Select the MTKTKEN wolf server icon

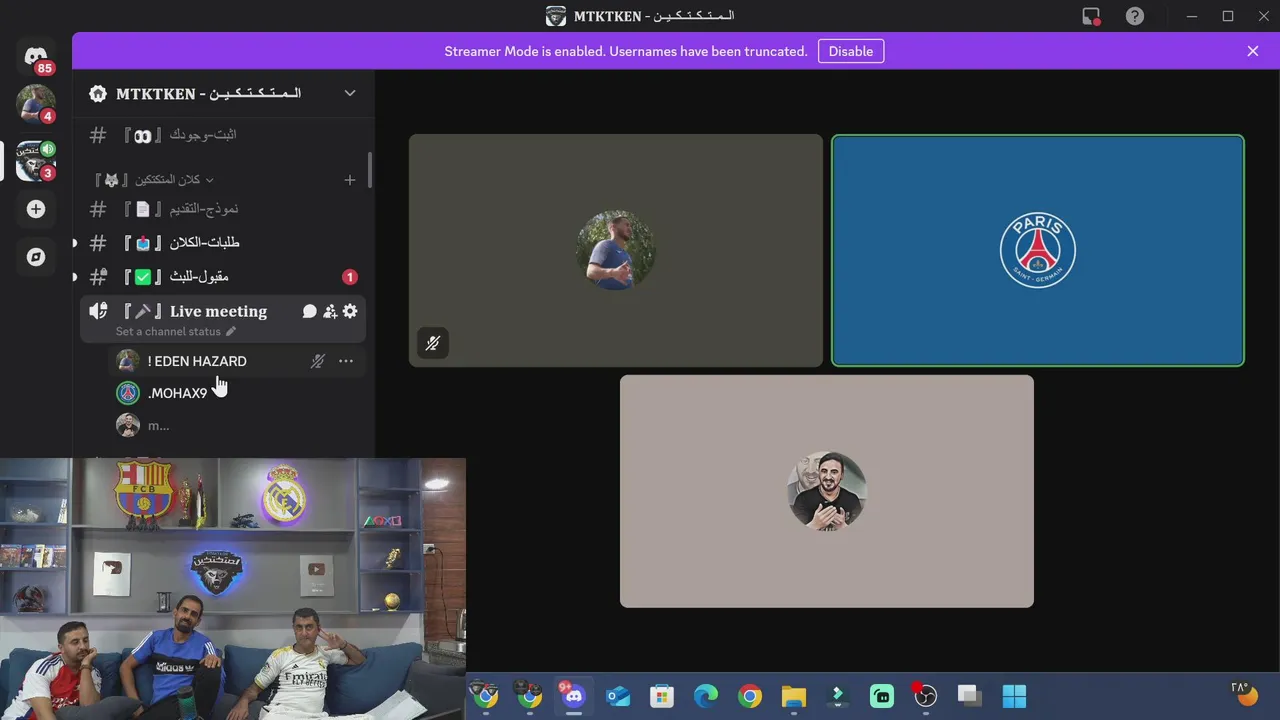tap(36, 161)
